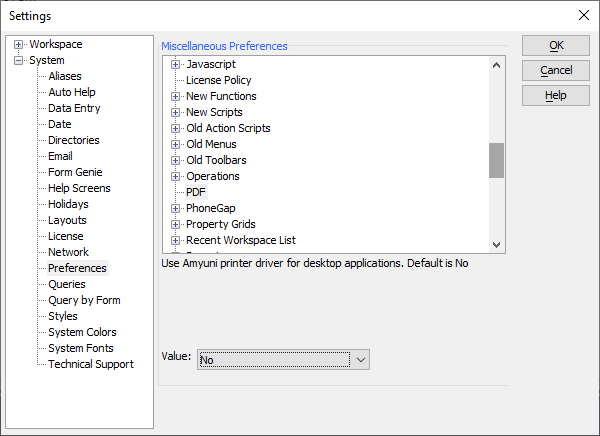
Task: Expand the Old Menus node
Action: pyautogui.click(x=175, y=144)
